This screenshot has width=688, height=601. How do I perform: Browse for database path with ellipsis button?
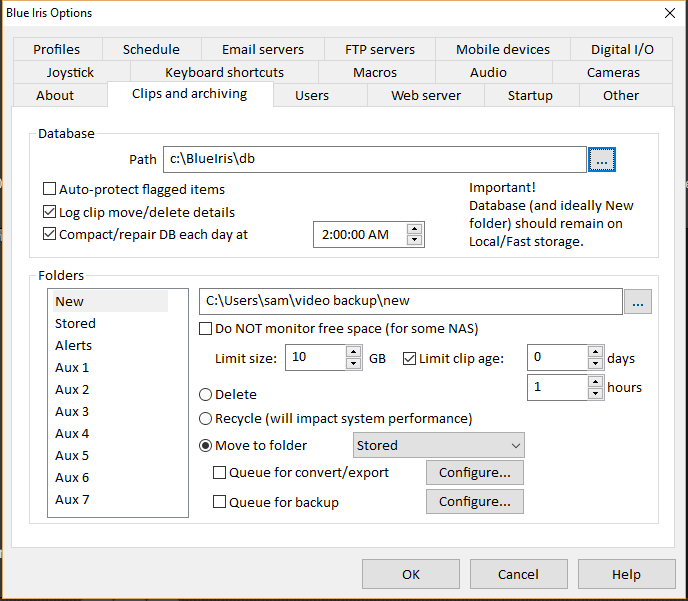[602, 160]
